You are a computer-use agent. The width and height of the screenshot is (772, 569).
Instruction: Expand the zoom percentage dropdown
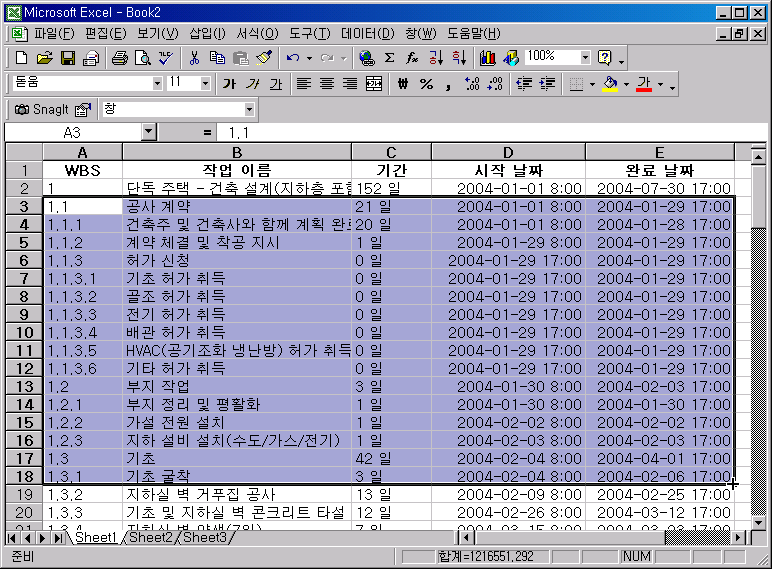pos(586,58)
